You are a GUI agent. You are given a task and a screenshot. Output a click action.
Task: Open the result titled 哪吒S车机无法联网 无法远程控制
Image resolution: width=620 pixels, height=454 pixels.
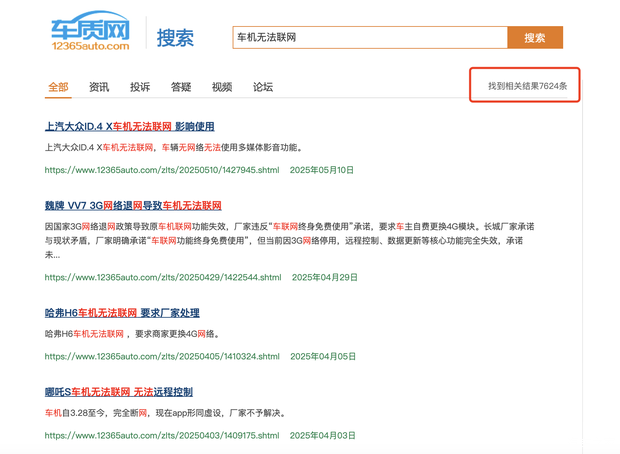coord(119,392)
